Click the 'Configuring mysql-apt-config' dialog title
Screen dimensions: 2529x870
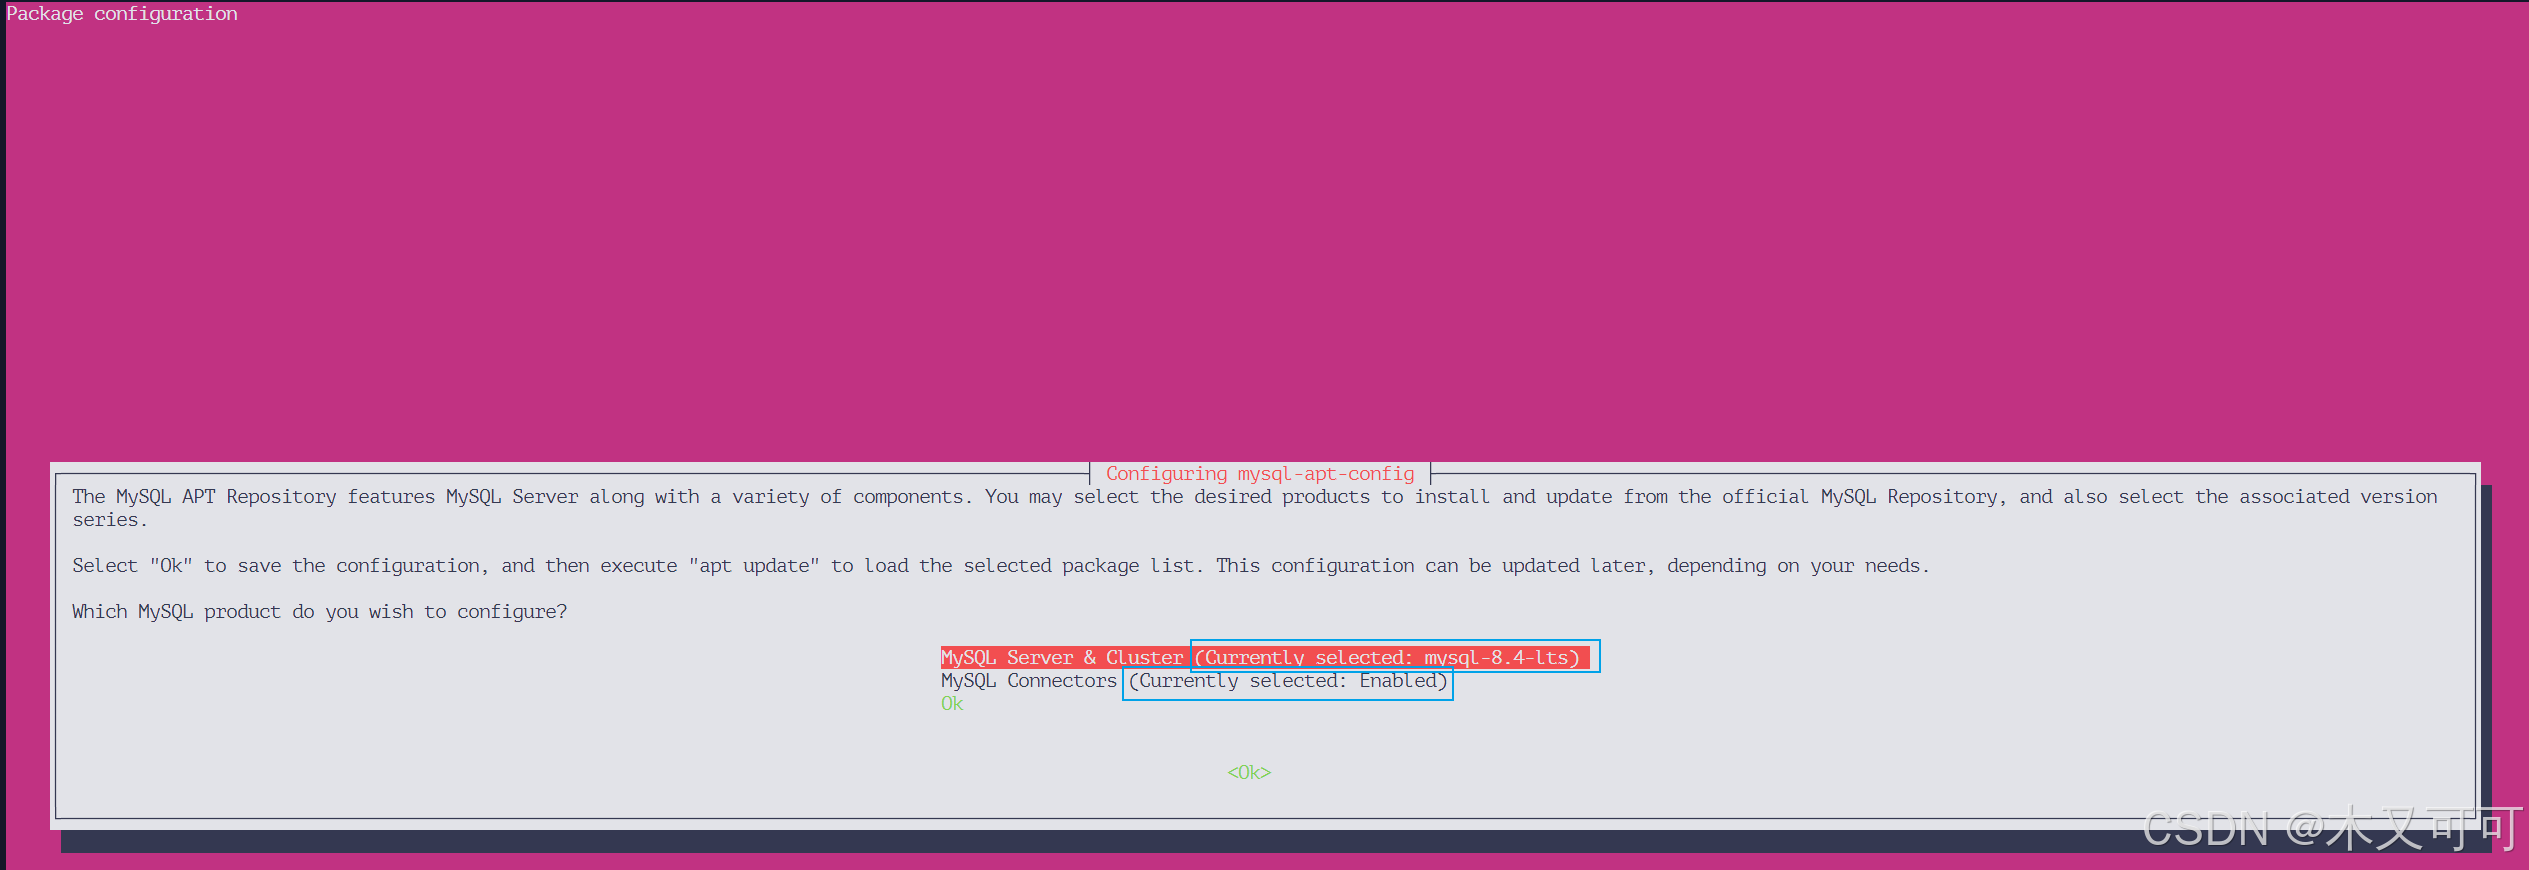[1260, 474]
